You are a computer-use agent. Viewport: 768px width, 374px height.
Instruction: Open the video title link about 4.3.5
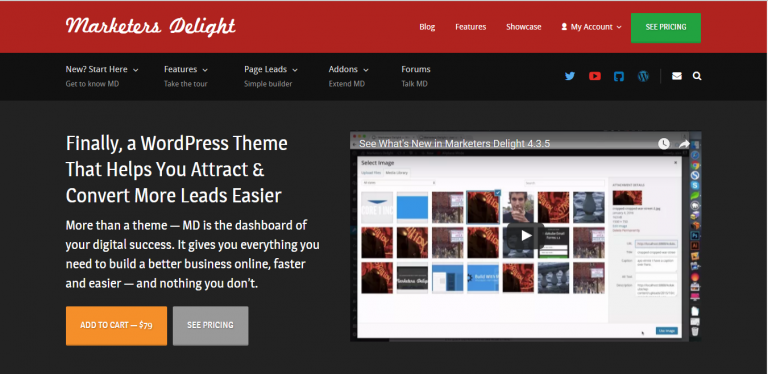click(455, 143)
